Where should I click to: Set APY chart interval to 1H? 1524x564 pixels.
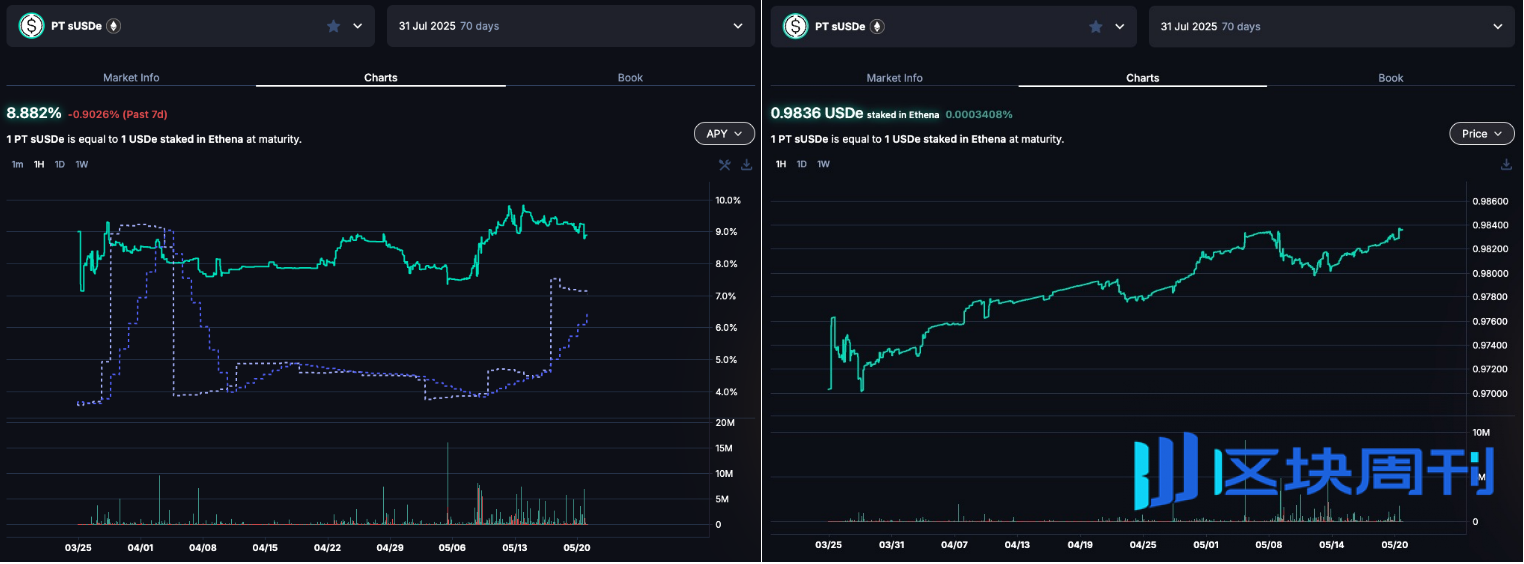(x=39, y=164)
